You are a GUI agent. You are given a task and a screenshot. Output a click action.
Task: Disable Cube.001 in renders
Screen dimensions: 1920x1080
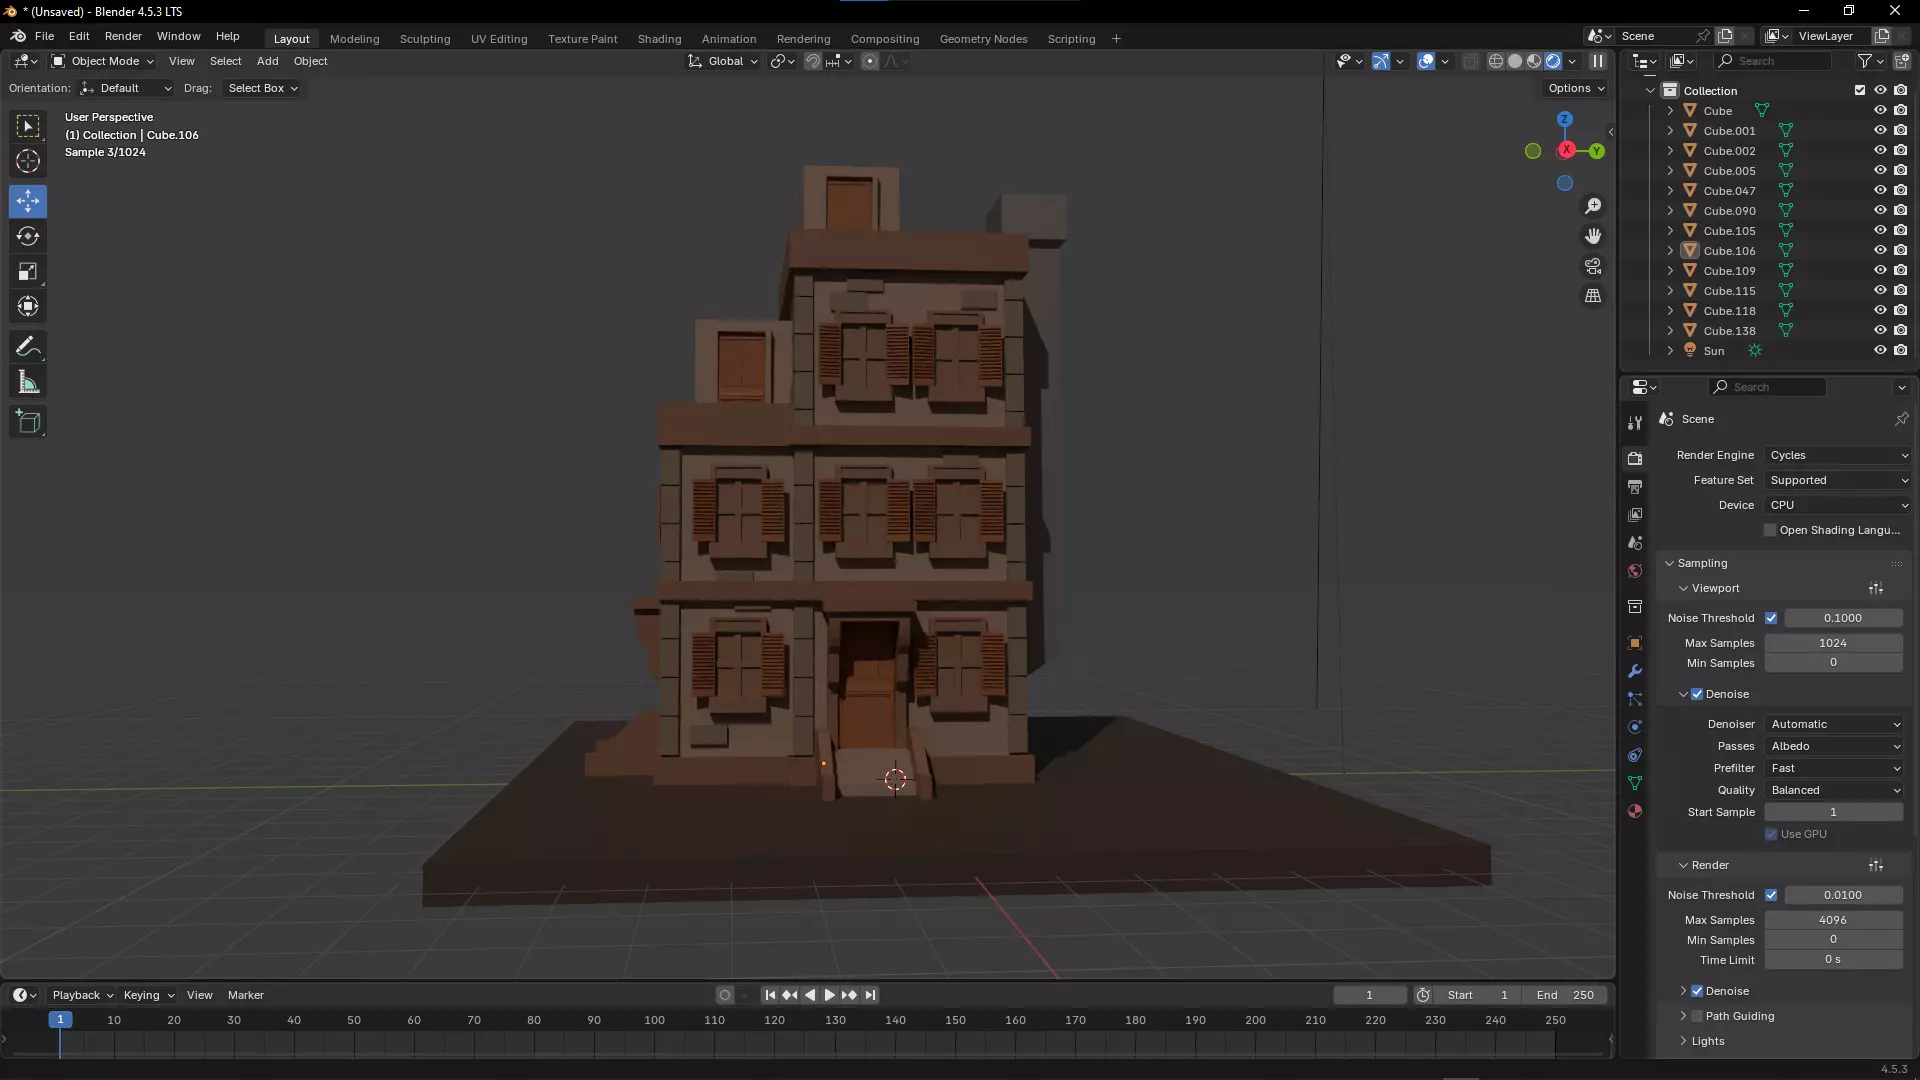[1901, 131]
